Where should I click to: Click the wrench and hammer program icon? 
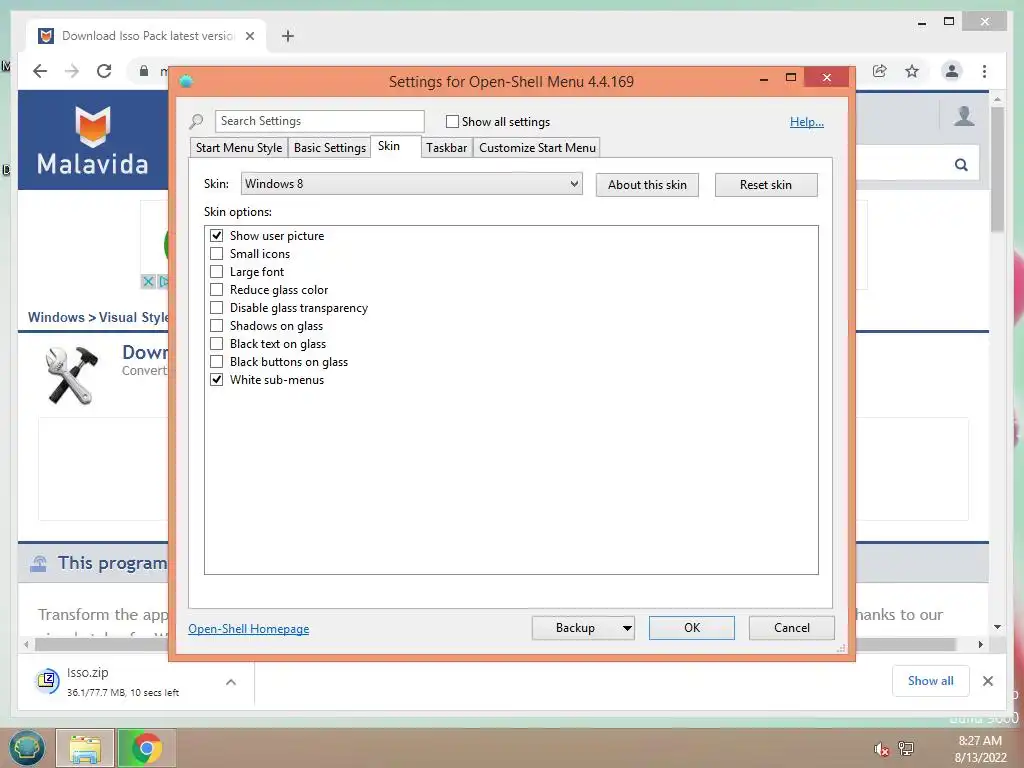pyautogui.click(x=72, y=375)
